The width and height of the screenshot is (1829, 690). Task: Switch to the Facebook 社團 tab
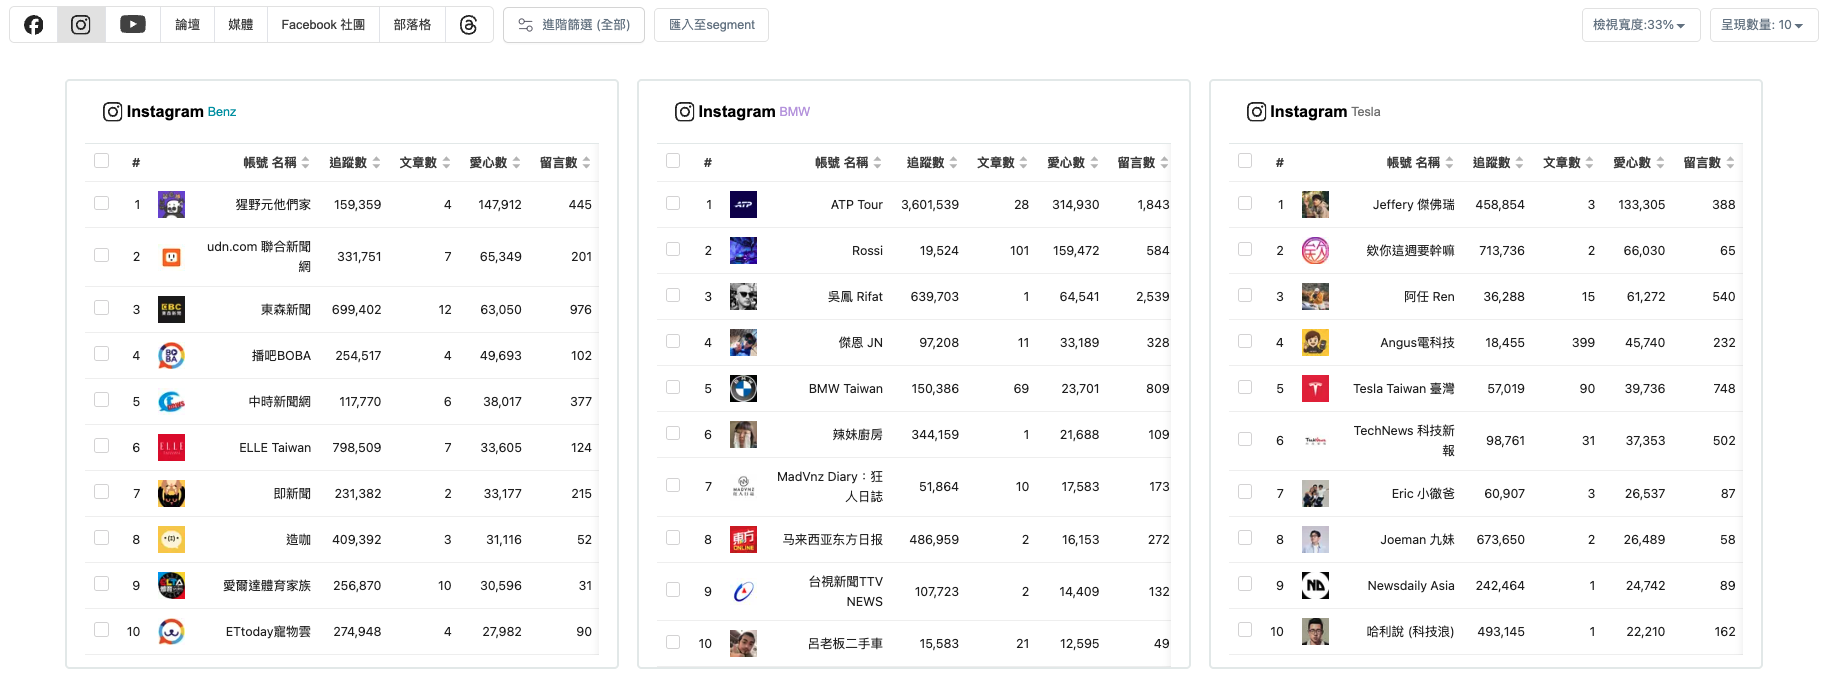pos(323,25)
